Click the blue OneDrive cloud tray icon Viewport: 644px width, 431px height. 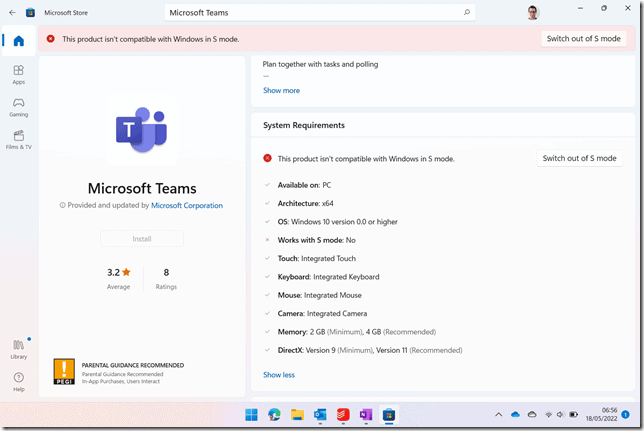pyautogui.click(x=515, y=415)
